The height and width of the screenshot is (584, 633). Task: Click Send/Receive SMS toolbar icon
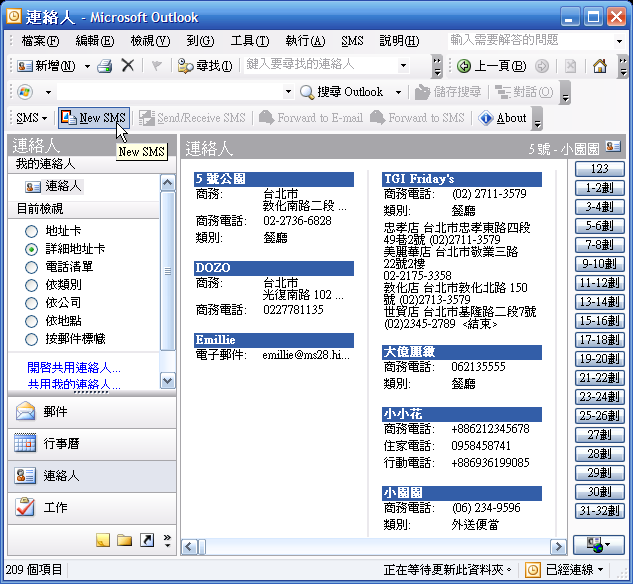(x=147, y=118)
